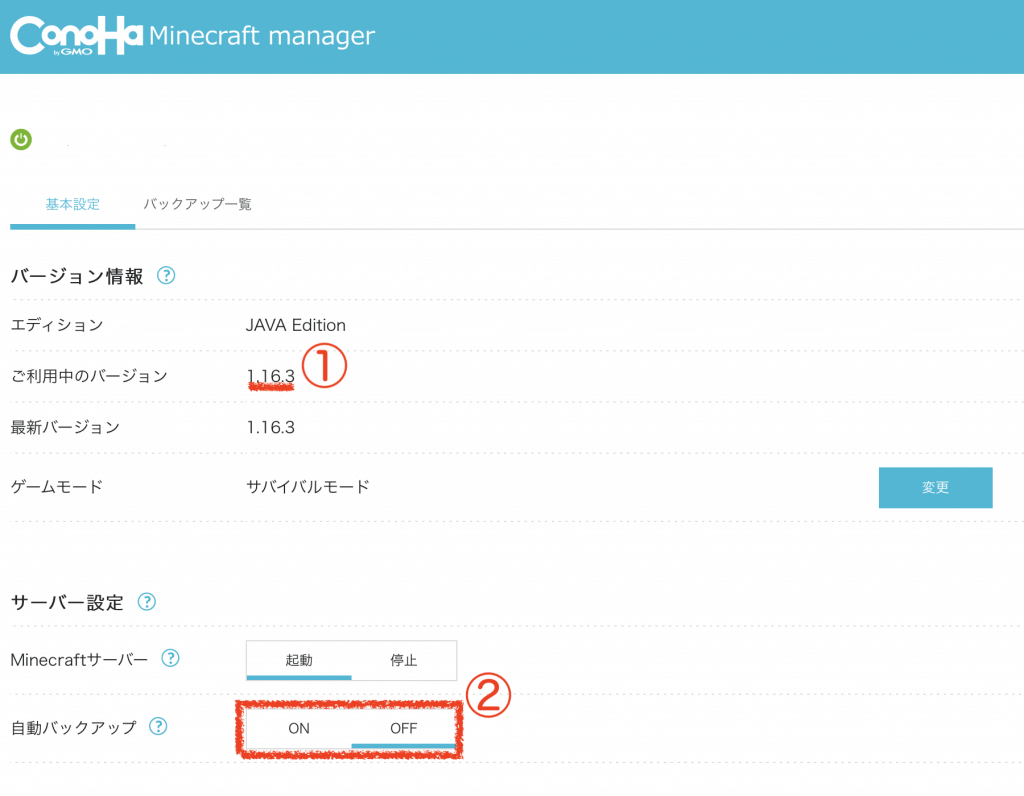This screenshot has width=1024, height=796.
Task: Select 停止 to stop Minecraft server
Action: click(404, 660)
